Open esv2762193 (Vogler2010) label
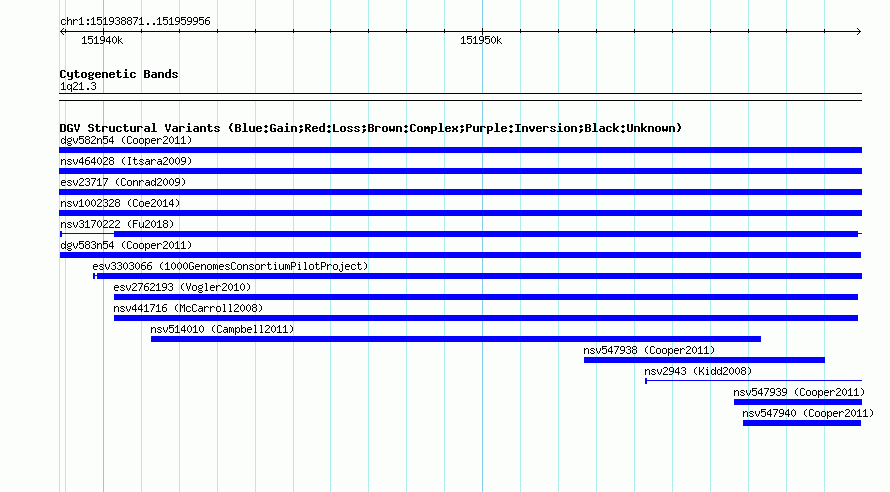 (182, 287)
